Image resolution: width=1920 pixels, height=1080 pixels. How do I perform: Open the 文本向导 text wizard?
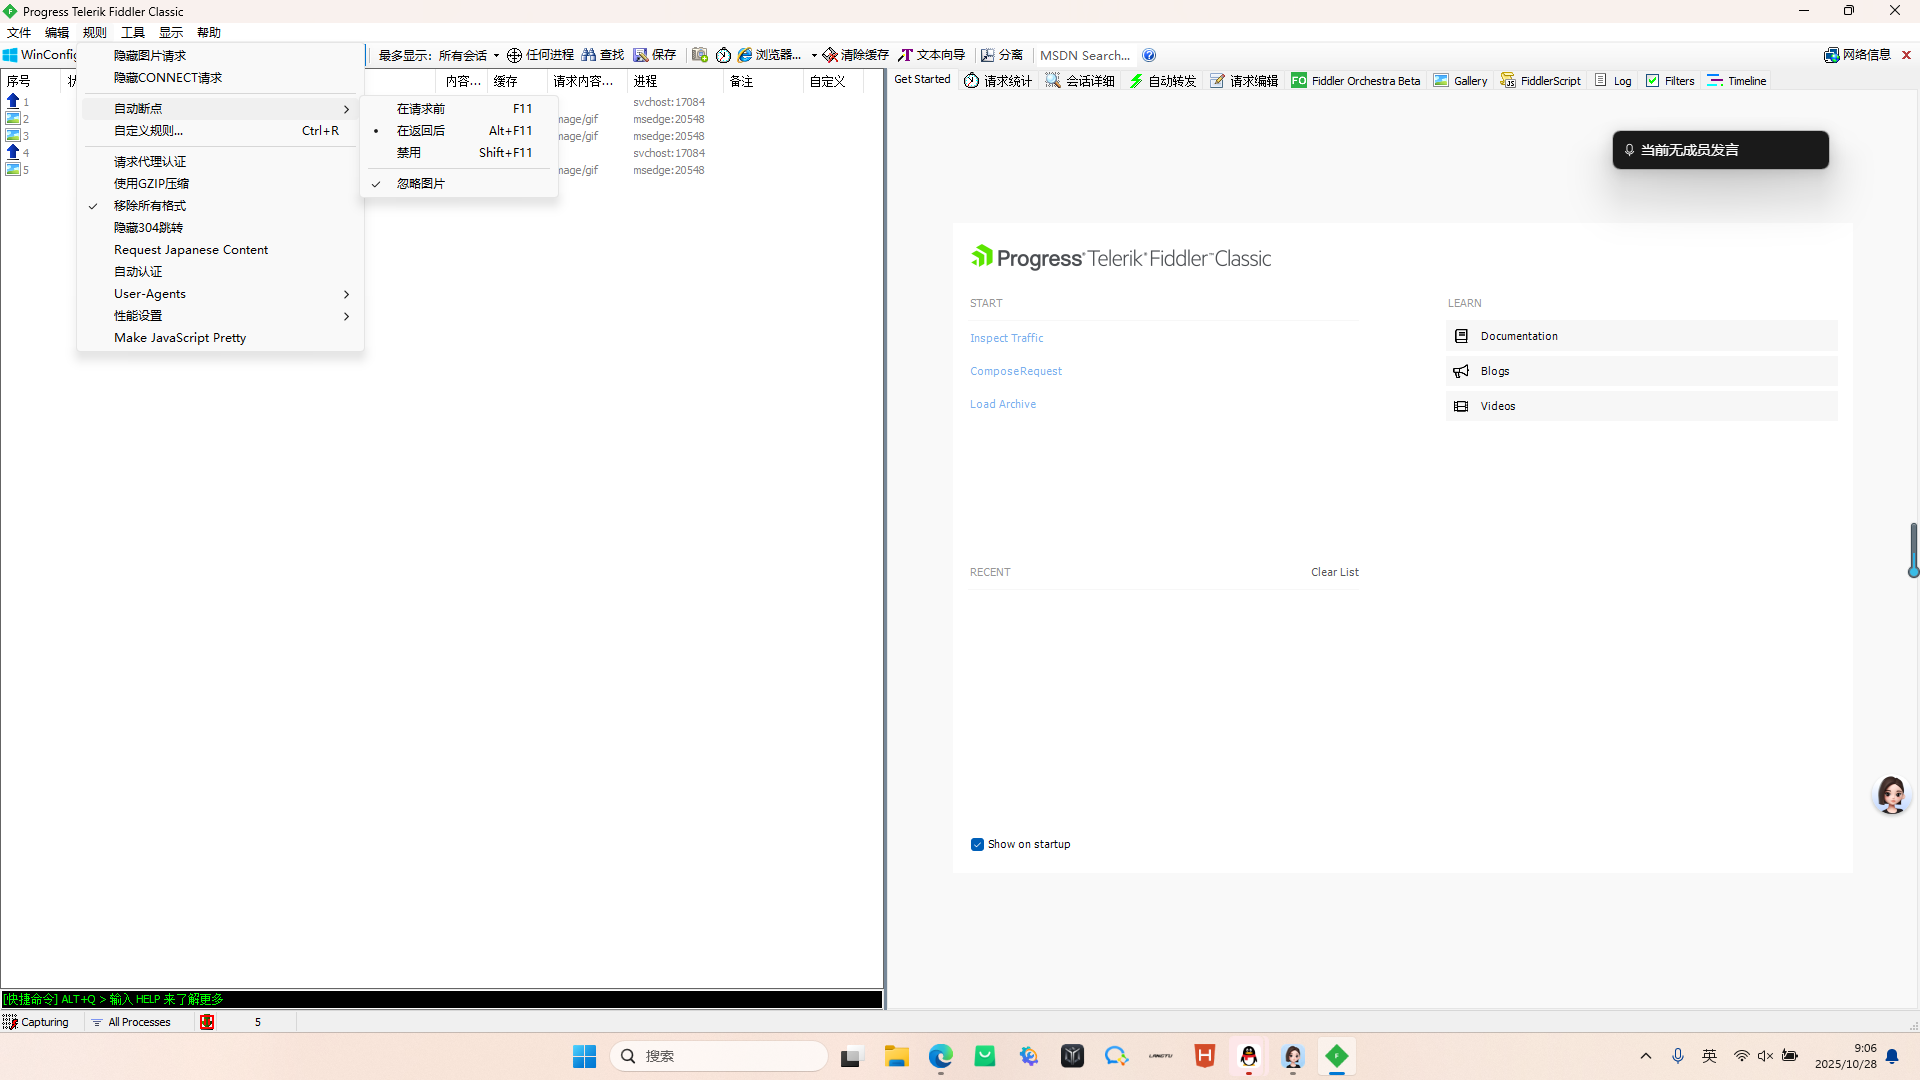[x=931, y=55]
